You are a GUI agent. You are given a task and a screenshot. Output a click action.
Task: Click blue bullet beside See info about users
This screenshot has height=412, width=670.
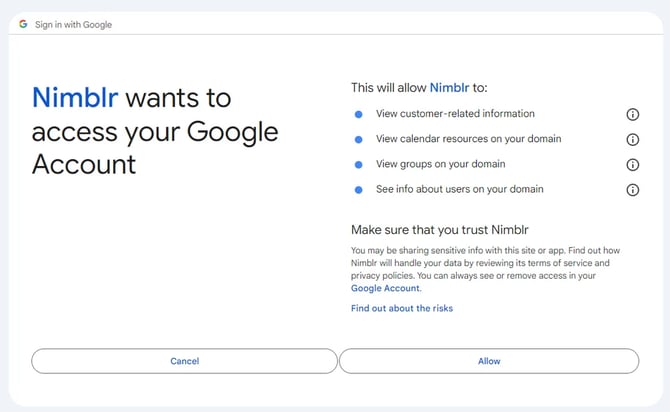pos(359,190)
